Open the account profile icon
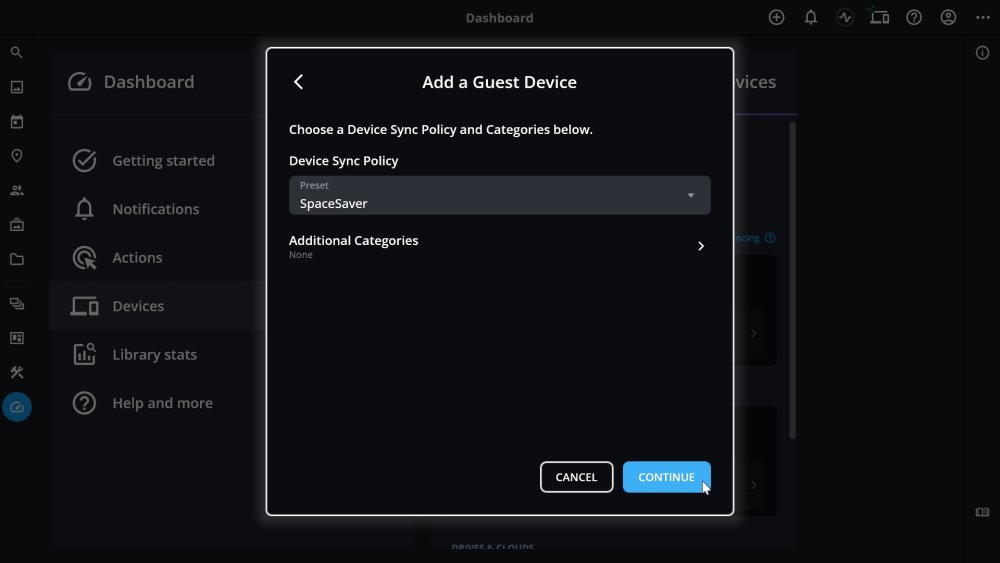The width and height of the screenshot is (1000, 563). point(948,17)
